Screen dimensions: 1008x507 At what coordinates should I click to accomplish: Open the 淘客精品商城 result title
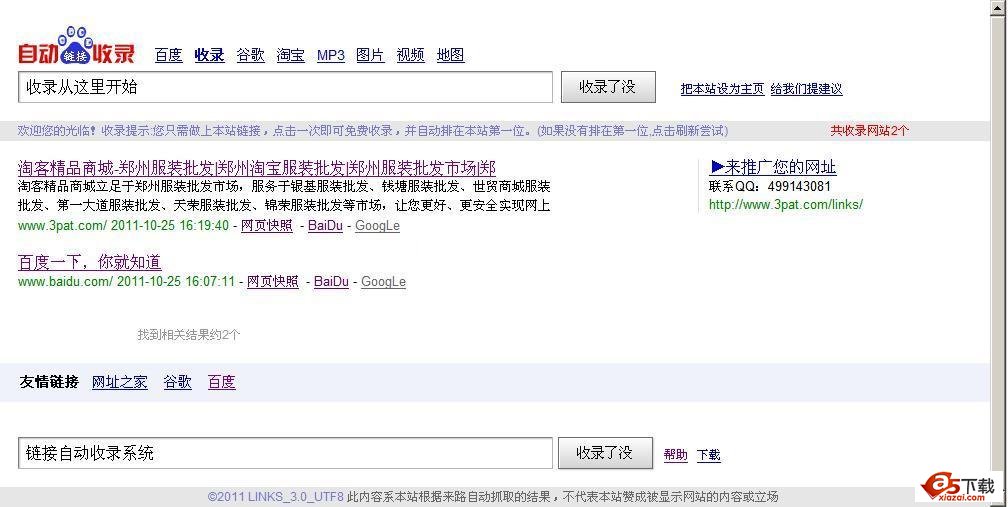(256, 168)
